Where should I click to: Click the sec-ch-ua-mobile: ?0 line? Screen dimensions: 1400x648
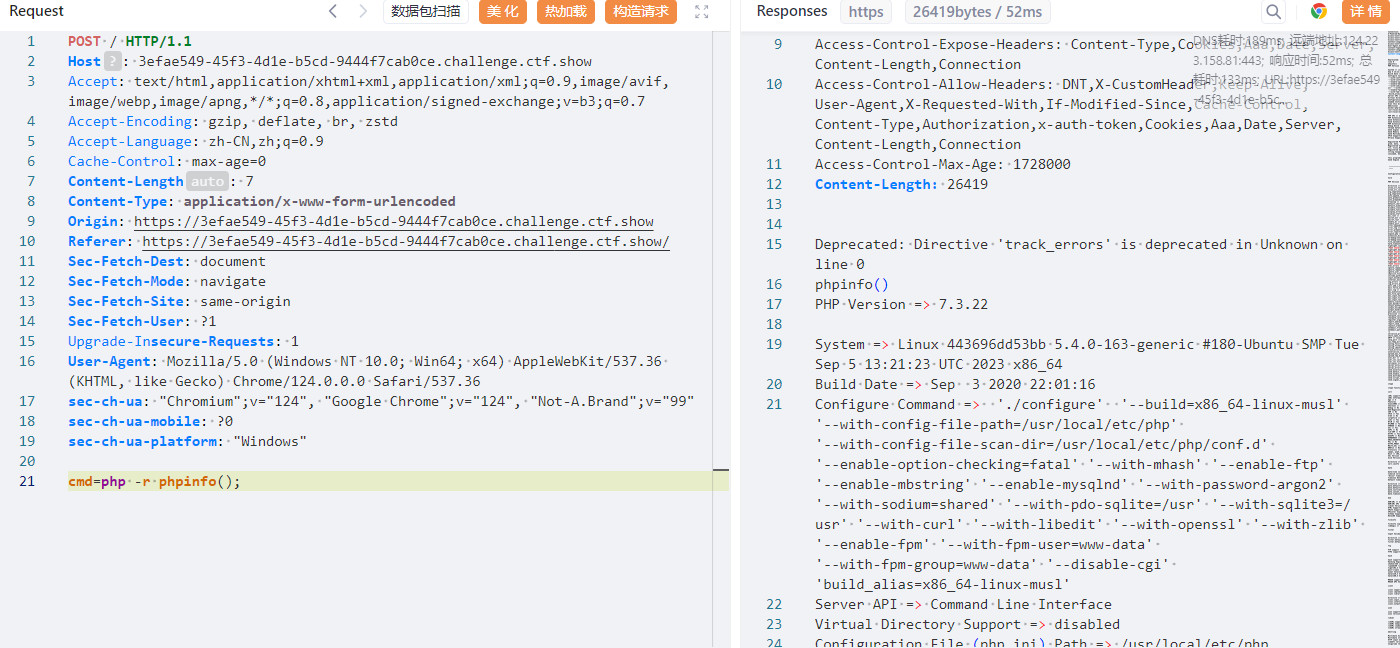tap(151, 421)
